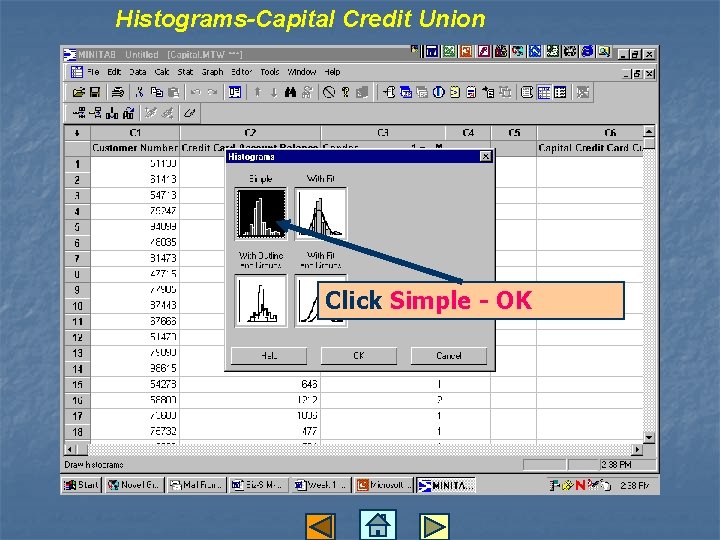This screenshot has height=540, width=720.
Task: Click the Insert Rows icon in lower toolbar
Action: click(x=95, y=112)
